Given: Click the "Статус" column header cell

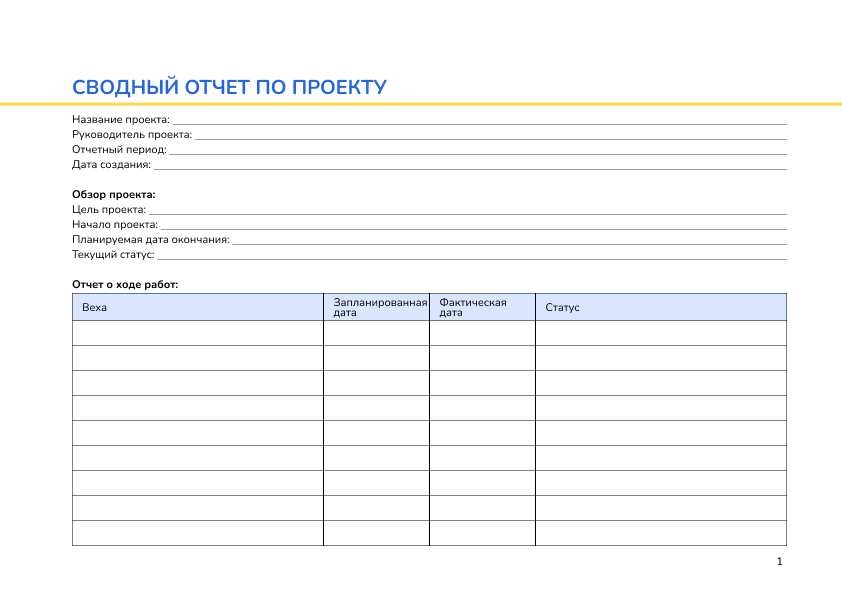Looking at the screenshot, I should pyautogui.click(x=661, y=307).
